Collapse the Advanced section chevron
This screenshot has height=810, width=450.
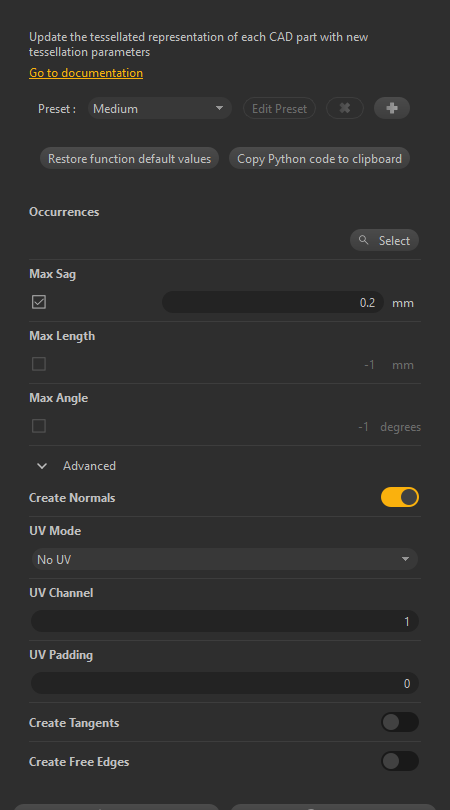[42, 466]
